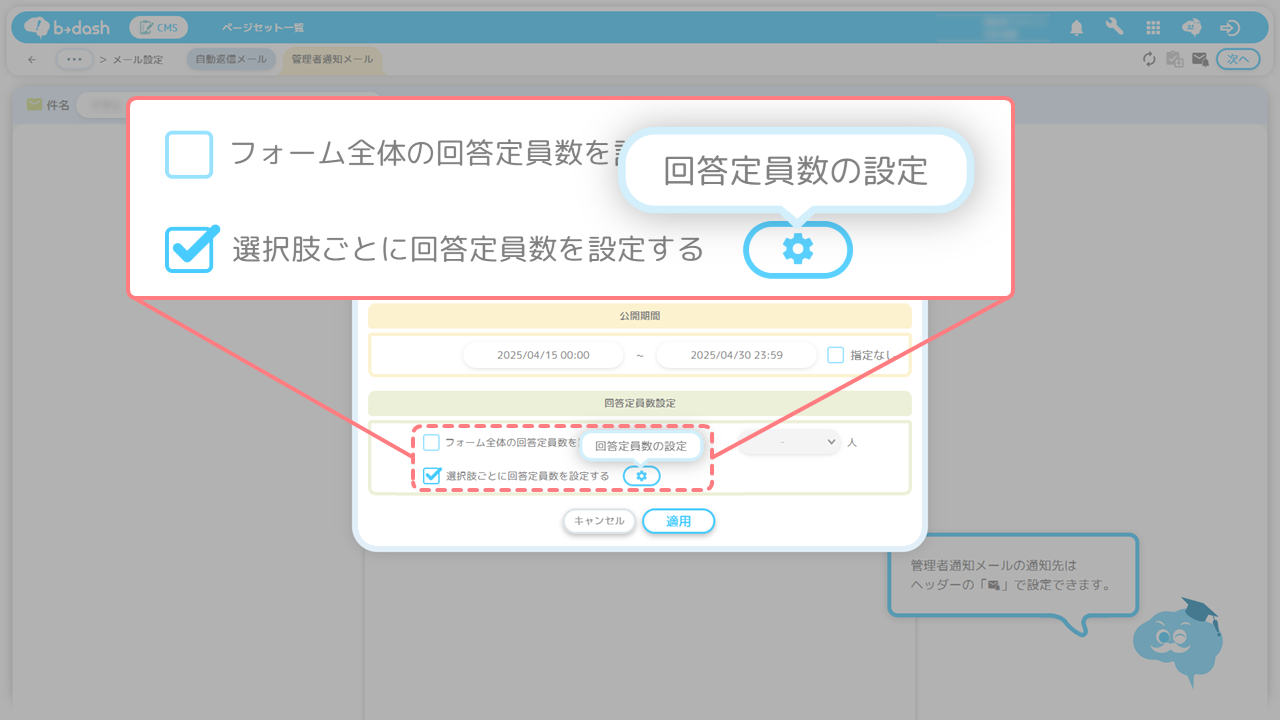1280x720 pixels.
Task: Open the 人 capacity number dropdown
Action: (x=790, y=441)
